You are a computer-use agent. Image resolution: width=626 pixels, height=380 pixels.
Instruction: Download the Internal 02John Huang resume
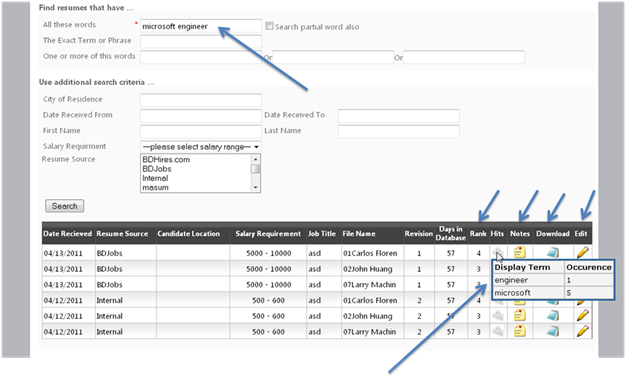point(553,316)
